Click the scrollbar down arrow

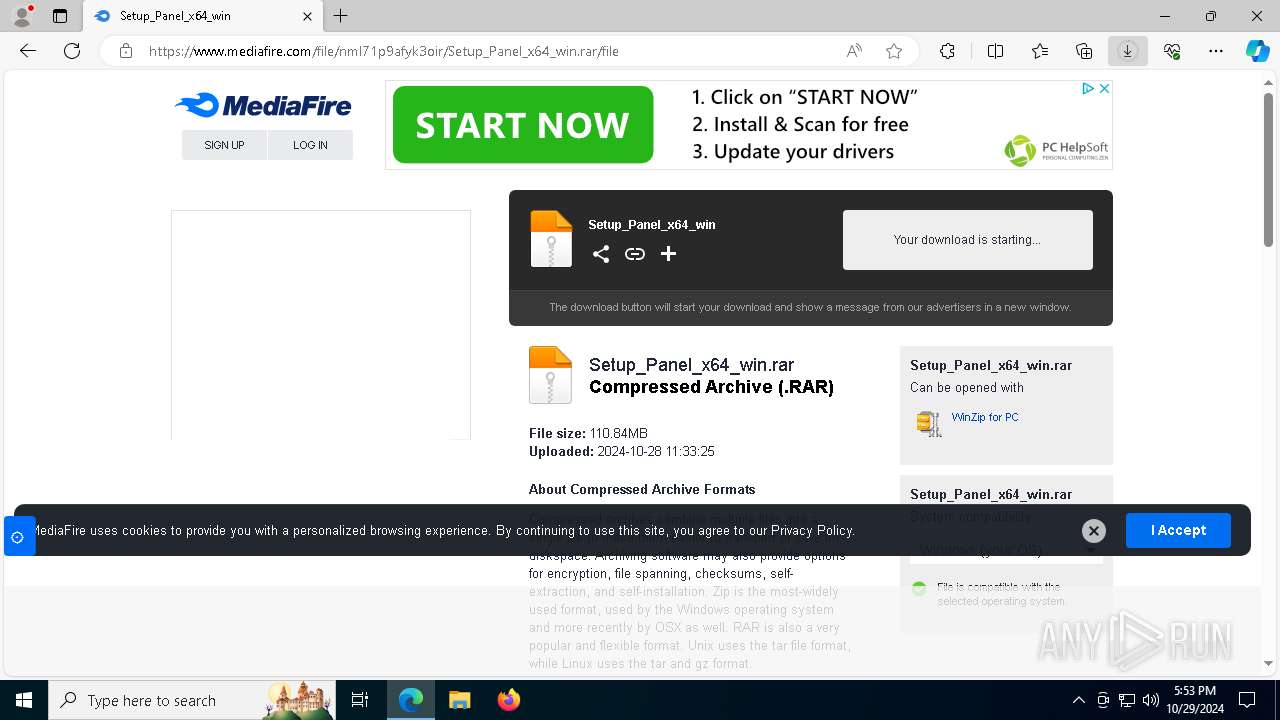click(1268, 663)
